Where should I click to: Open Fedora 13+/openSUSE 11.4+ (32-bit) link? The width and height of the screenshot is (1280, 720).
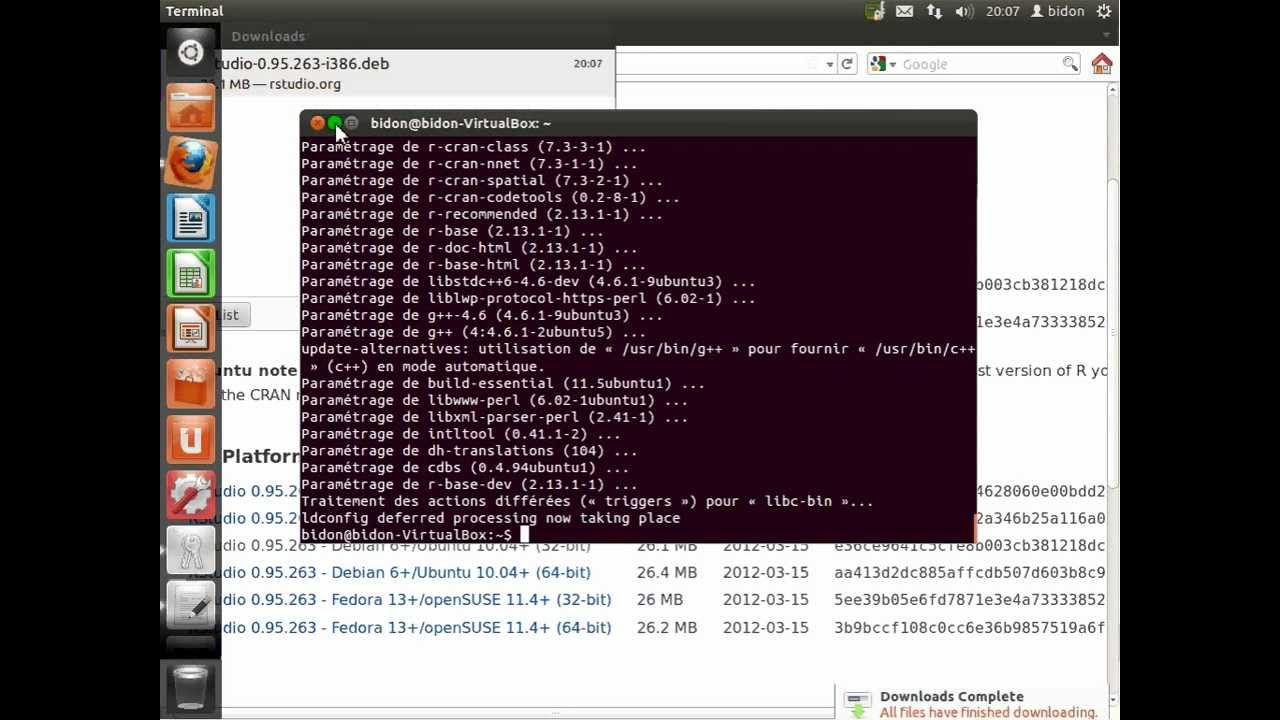point(470,599)
